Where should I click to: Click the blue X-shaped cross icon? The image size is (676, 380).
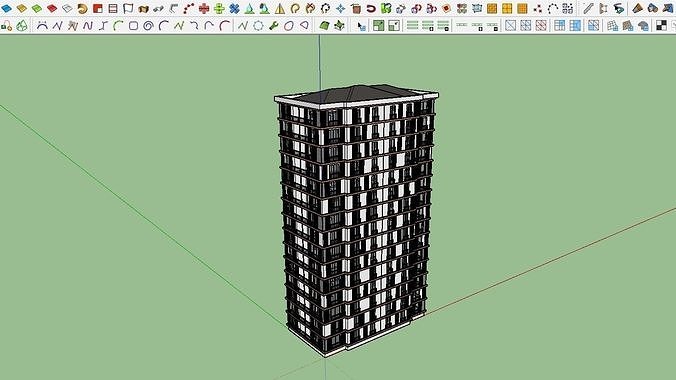[x=234, y=8]
